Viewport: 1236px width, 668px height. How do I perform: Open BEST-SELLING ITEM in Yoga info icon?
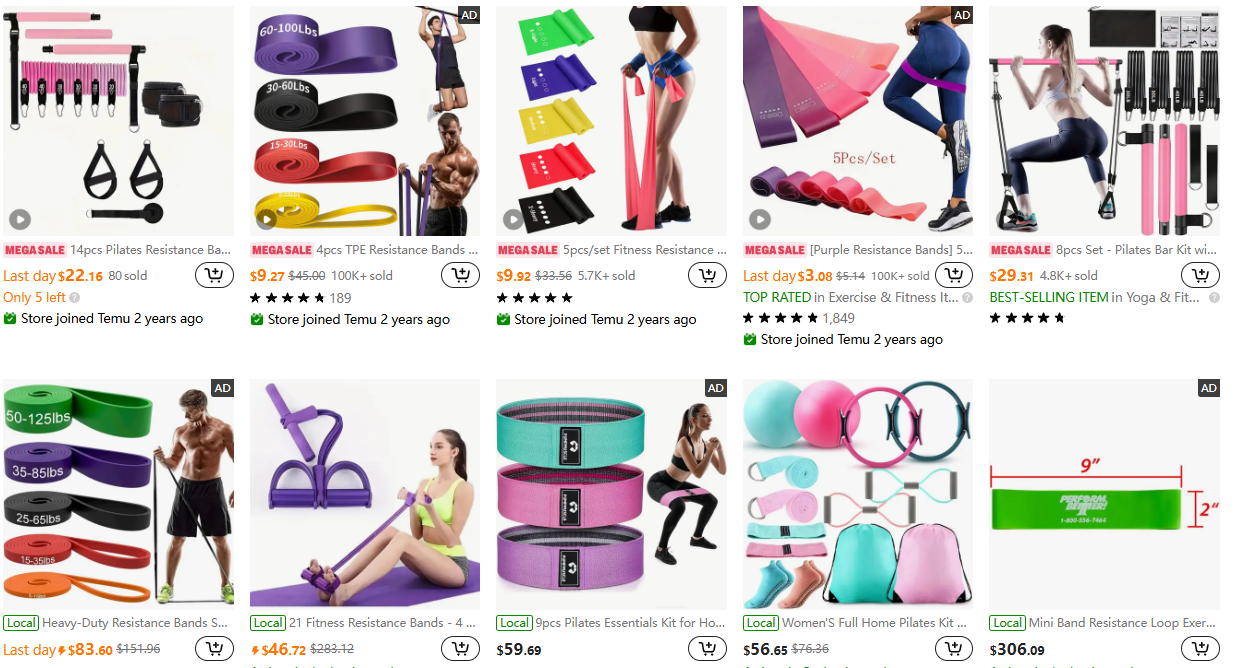click(1214, 298)
